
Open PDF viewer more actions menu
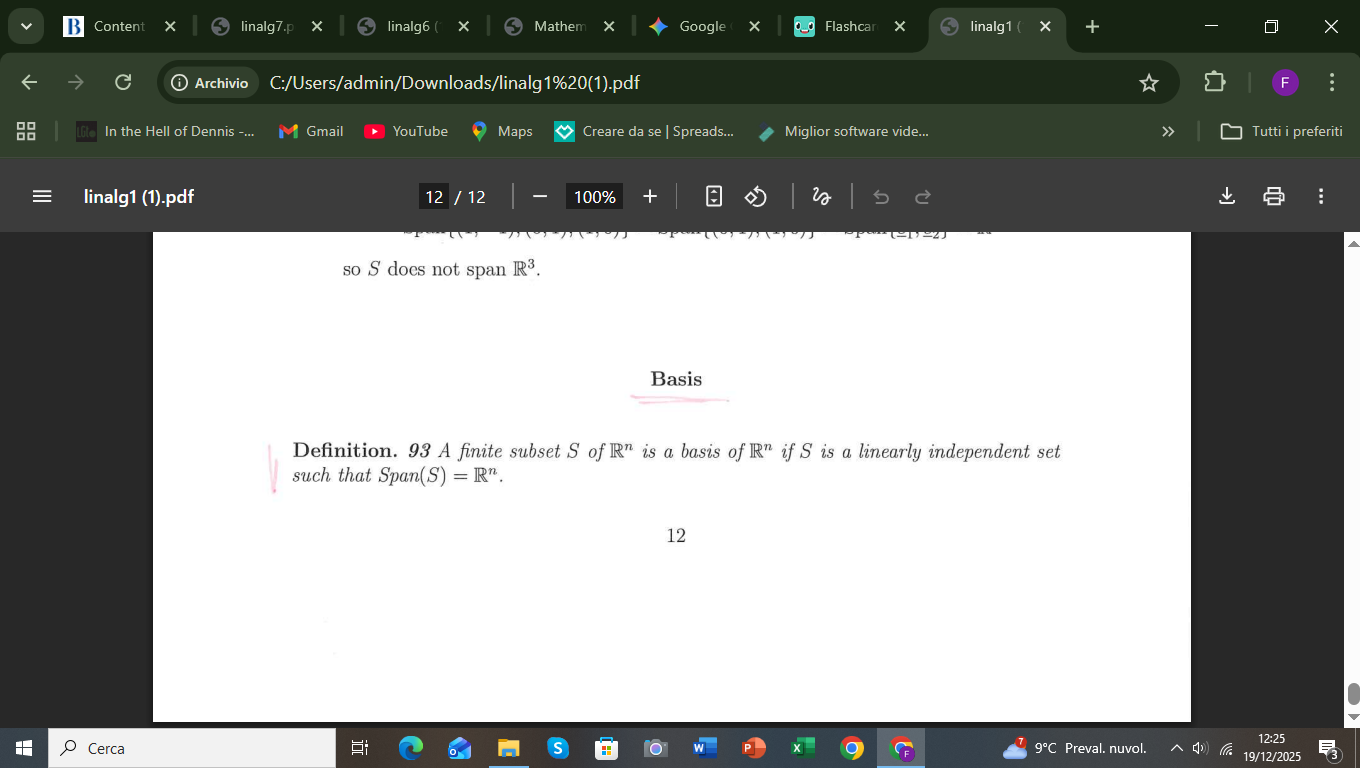coord(1321,196)
